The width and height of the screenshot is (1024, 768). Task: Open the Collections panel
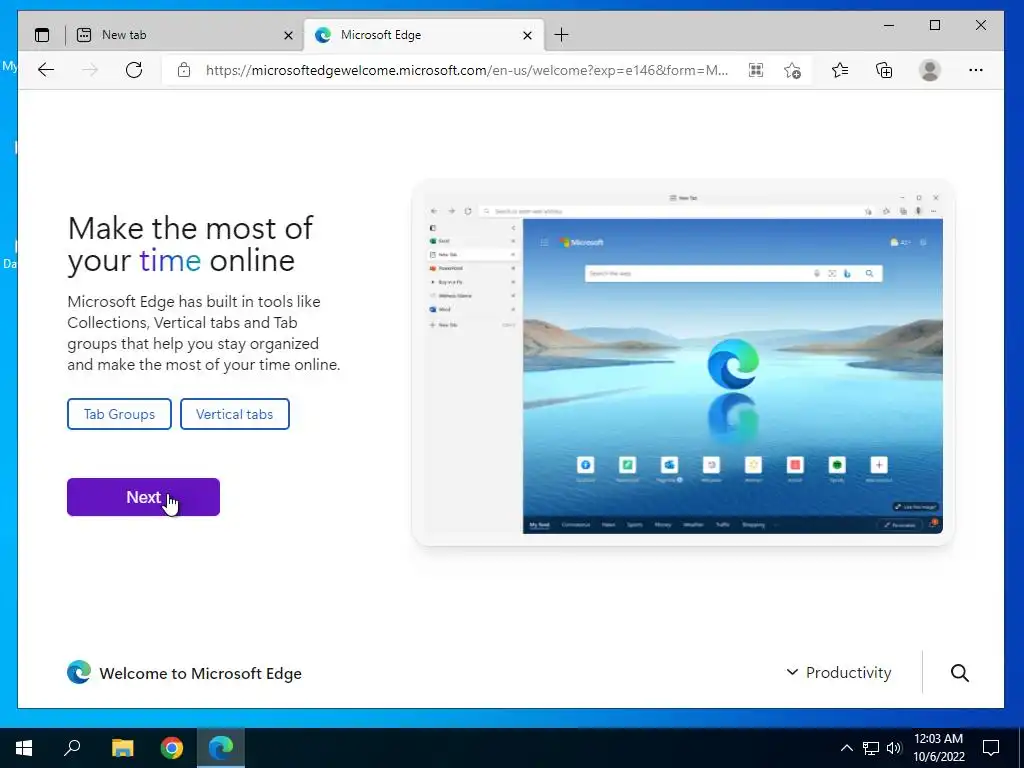[x=884, y=70]
